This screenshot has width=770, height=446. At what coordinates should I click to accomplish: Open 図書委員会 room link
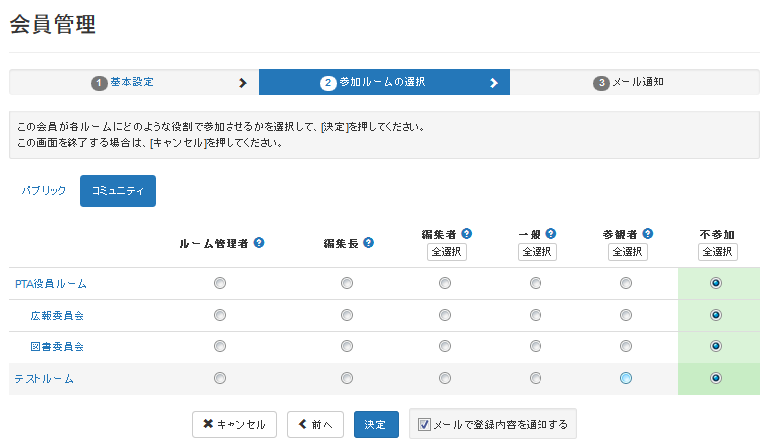57,347
